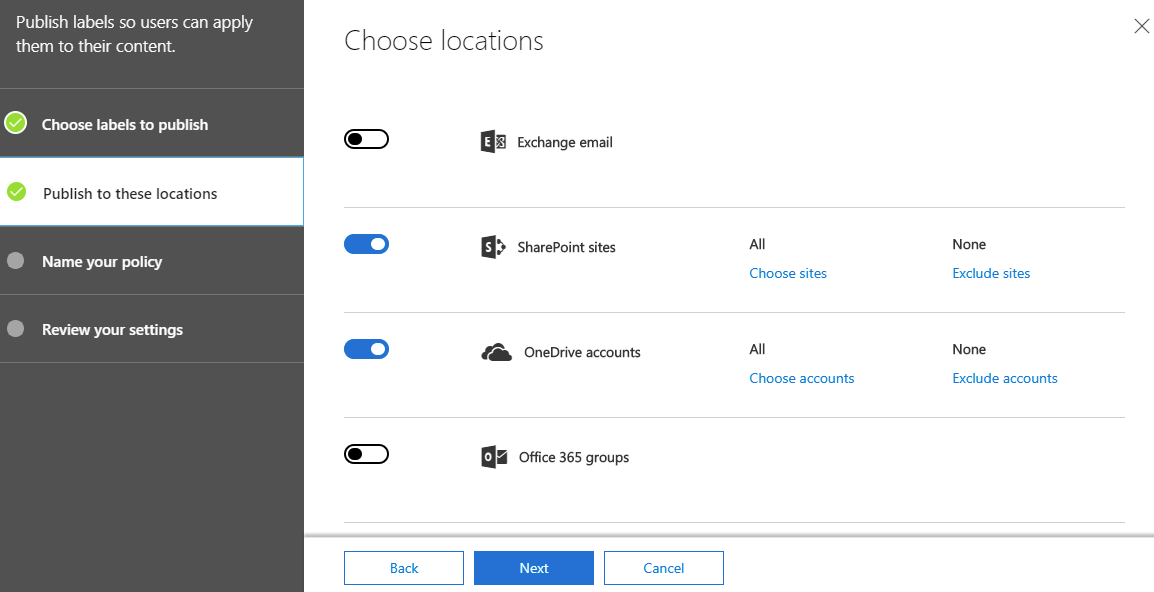Click "All" in the OneDrive accounts row
This screenshot has width=1154, height=592.
tap(757, 349)
